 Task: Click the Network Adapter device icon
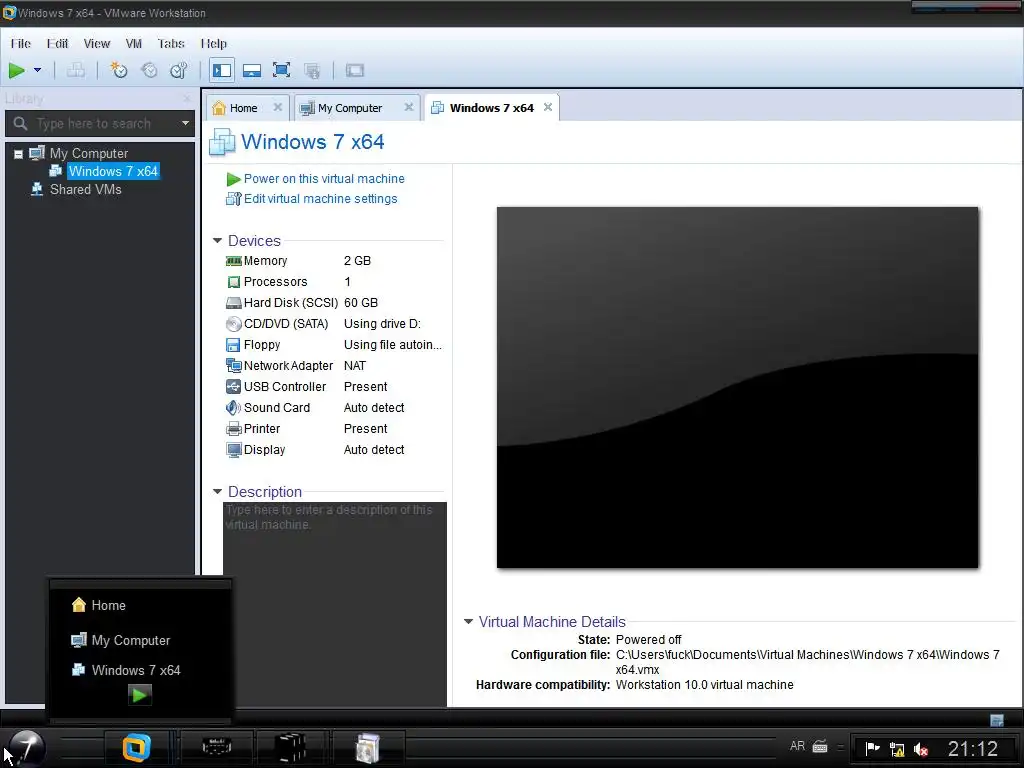coord(233,366)
